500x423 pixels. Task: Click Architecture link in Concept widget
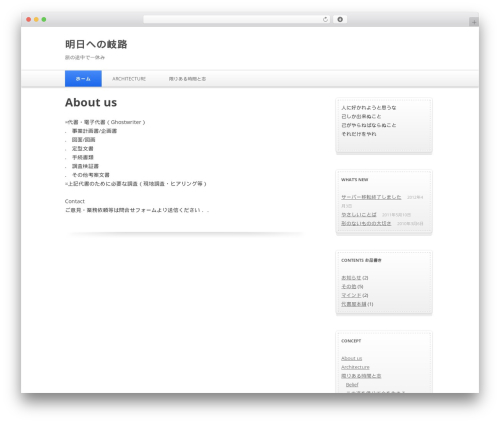(x=355, y=367)
